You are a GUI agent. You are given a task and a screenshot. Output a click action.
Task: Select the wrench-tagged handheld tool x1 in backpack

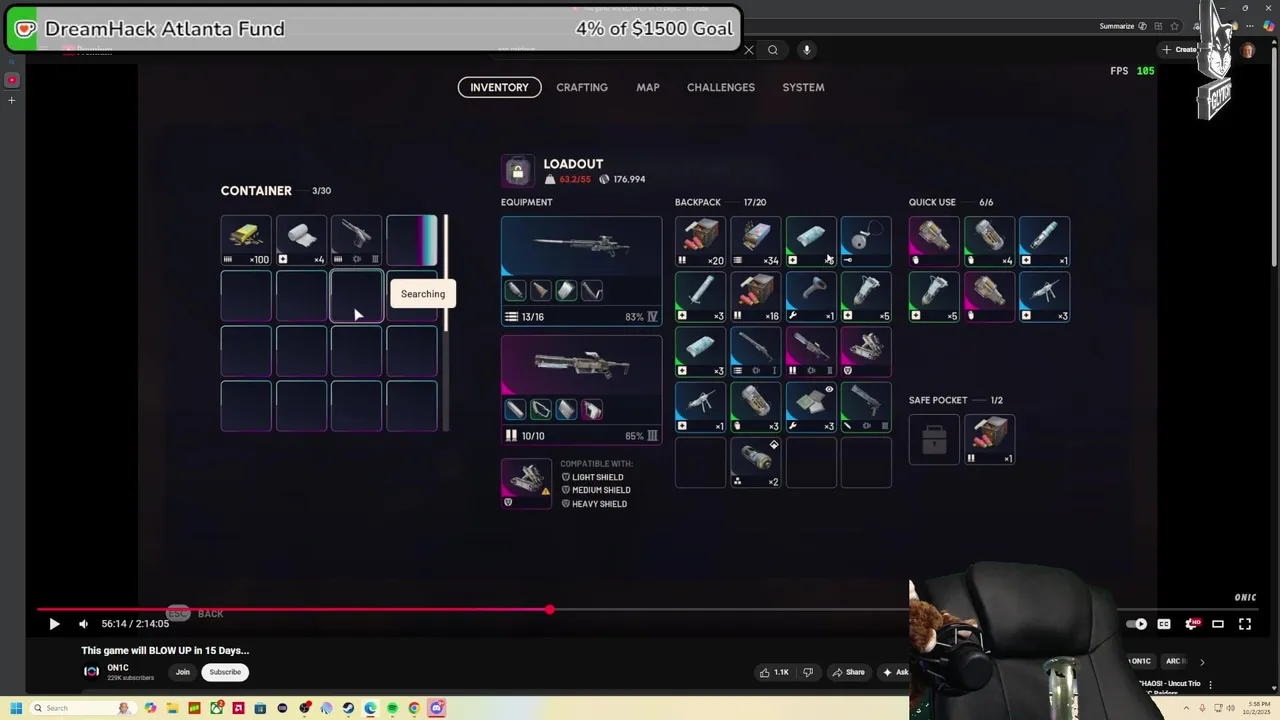[811, 297]
